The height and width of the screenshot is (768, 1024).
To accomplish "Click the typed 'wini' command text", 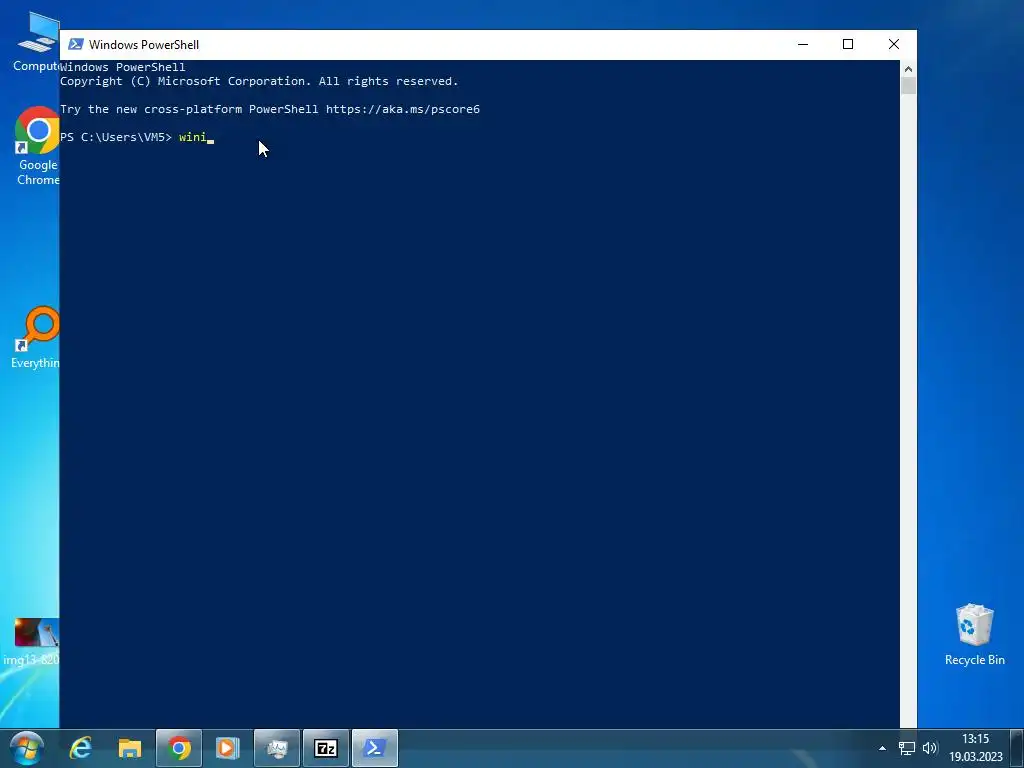I will click(193, 137).
